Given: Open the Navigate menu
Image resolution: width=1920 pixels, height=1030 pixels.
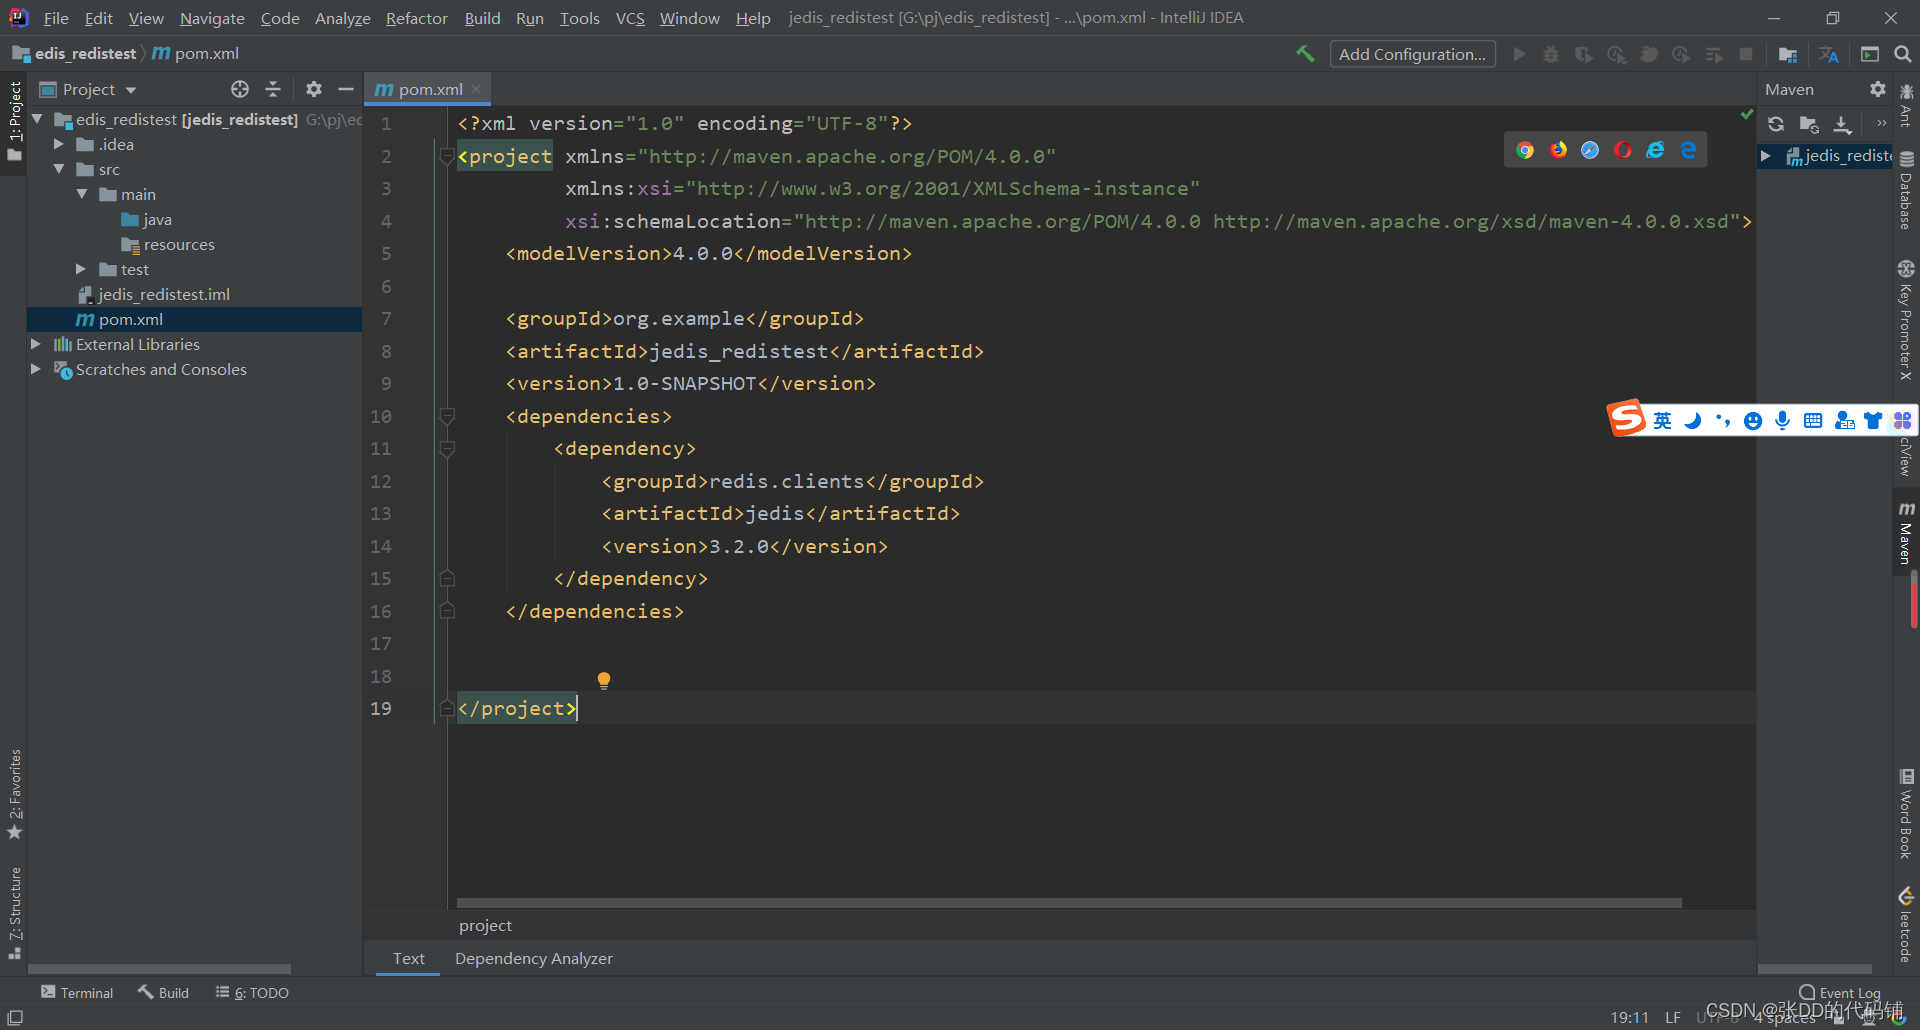Looking at the screenshot, I should click(x=212, y=18).
